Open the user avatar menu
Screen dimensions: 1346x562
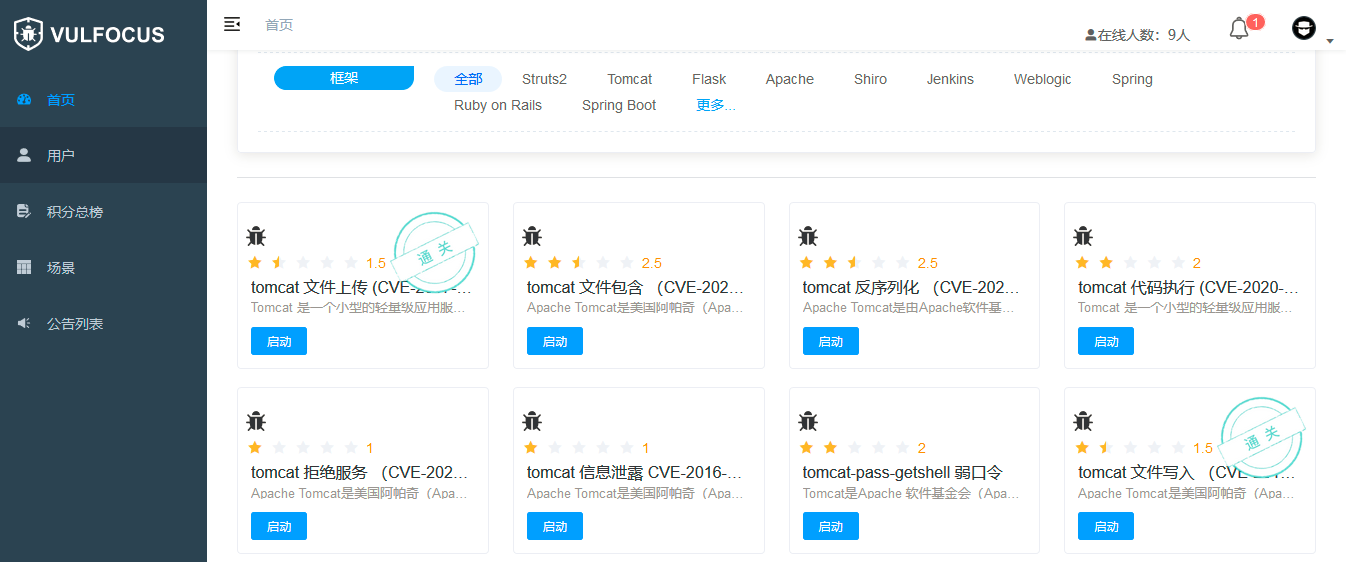coord(1303,28)
